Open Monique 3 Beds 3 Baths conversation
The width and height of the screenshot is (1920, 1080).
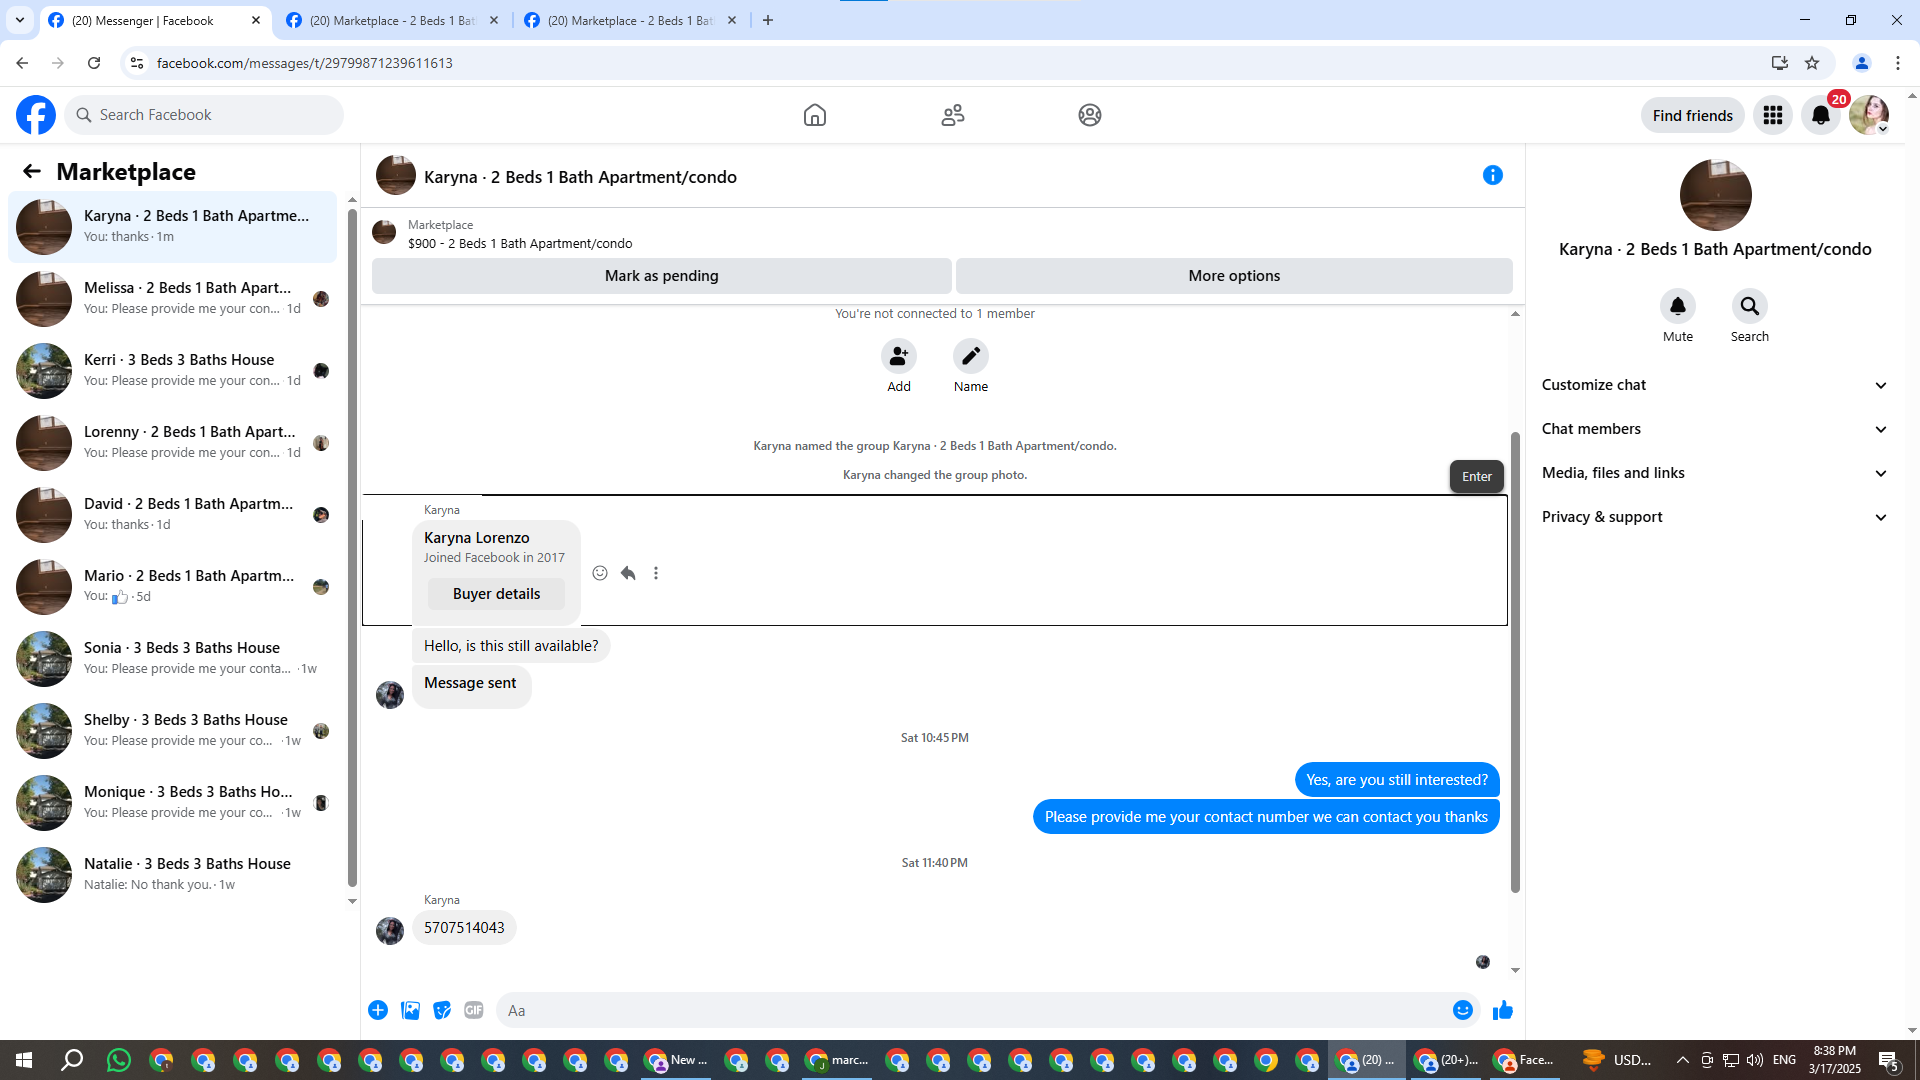[173, 803]
